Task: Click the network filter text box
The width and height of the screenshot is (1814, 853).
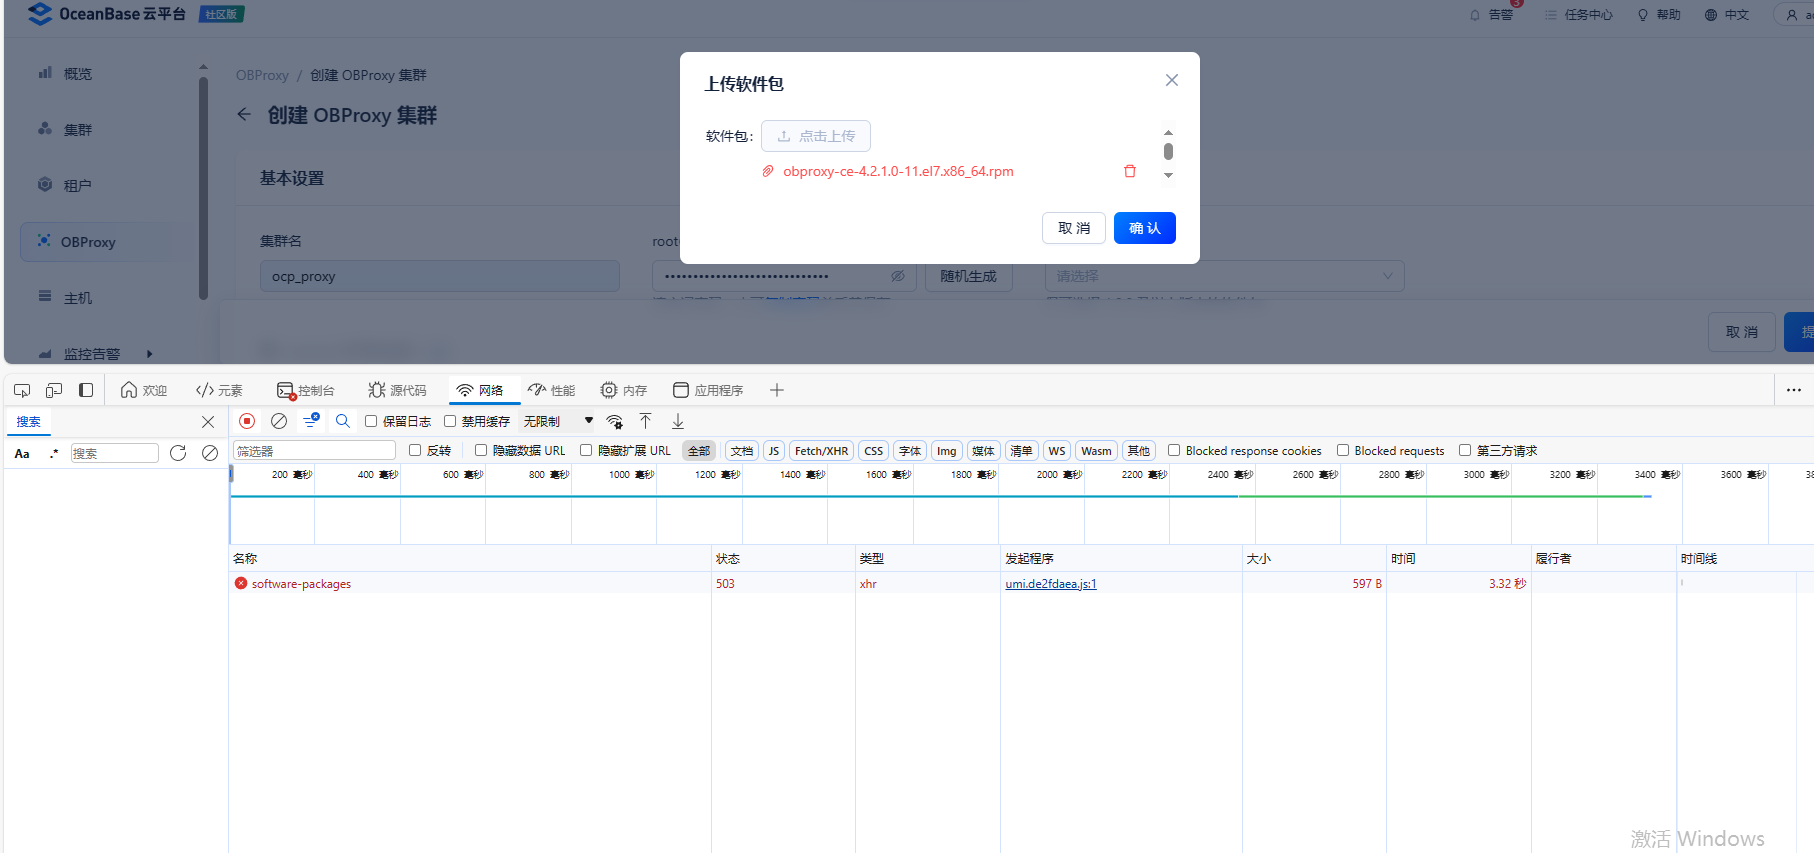Action: coord(314,451)
